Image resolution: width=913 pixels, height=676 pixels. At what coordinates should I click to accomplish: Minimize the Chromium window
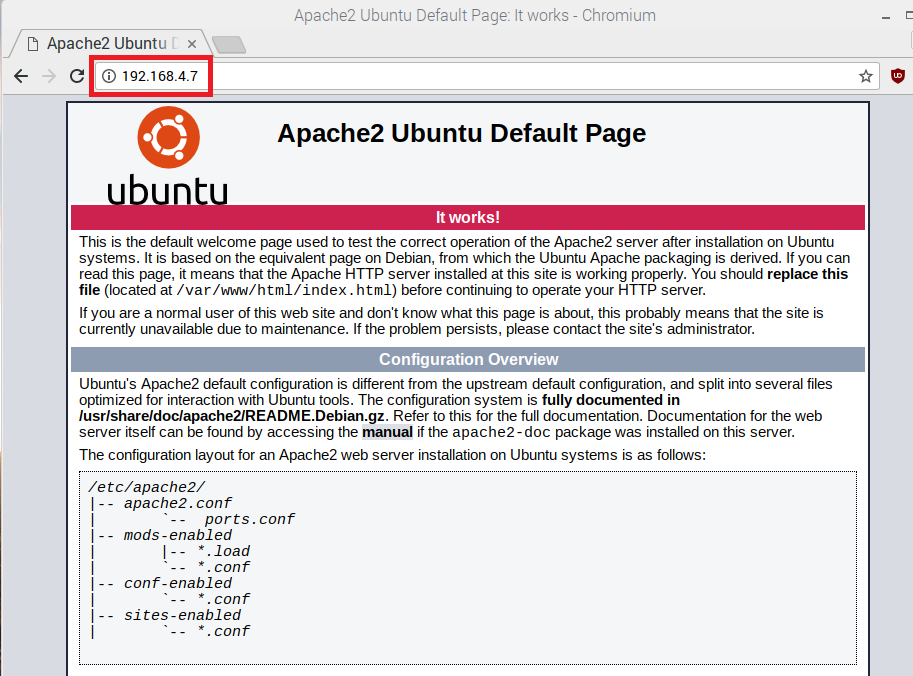886,17
